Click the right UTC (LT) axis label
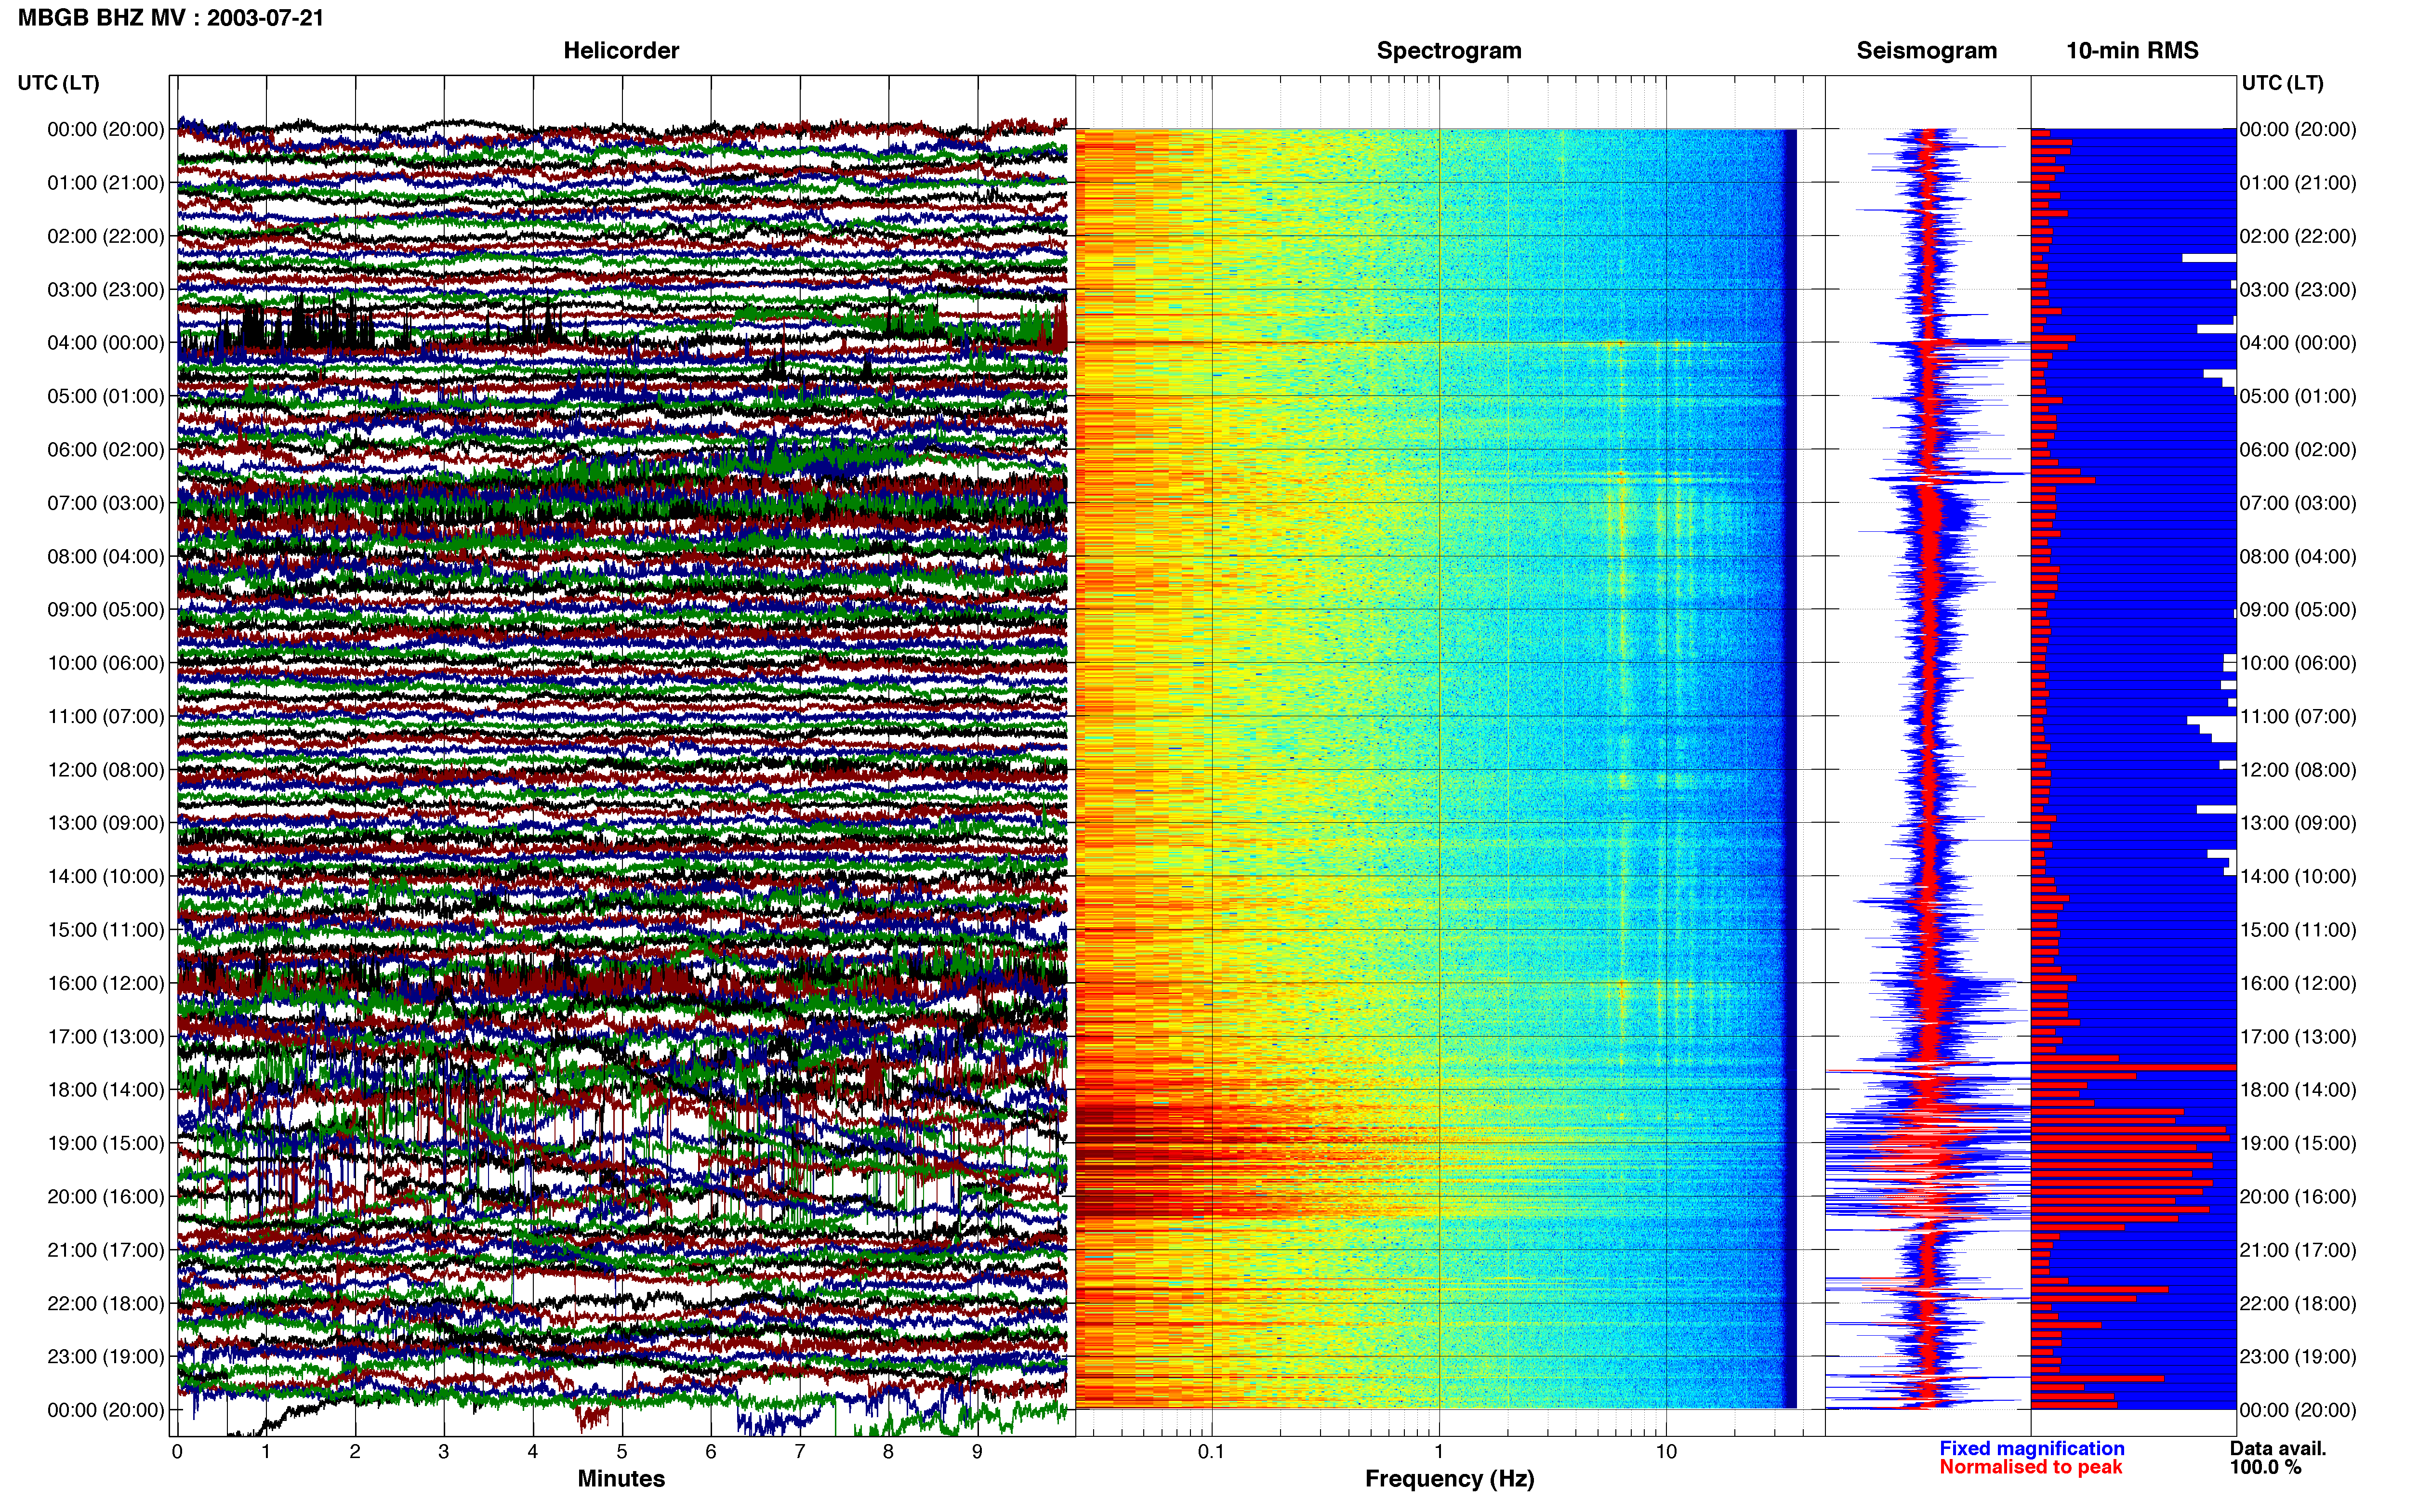This screenshot has width=2418, height=1512. pyautogui.click(x=2282, y=83)
